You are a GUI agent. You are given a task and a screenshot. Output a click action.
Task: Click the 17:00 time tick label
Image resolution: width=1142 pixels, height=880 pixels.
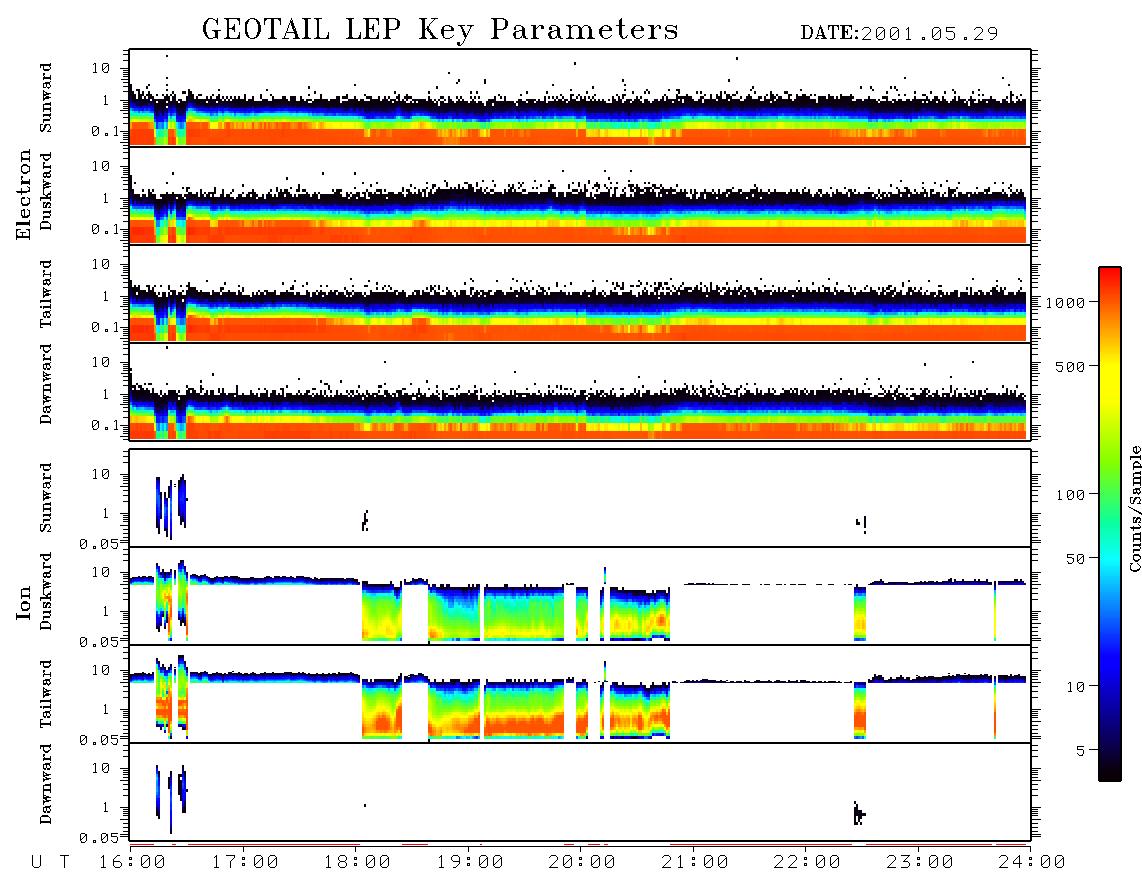tap(245, 863)
